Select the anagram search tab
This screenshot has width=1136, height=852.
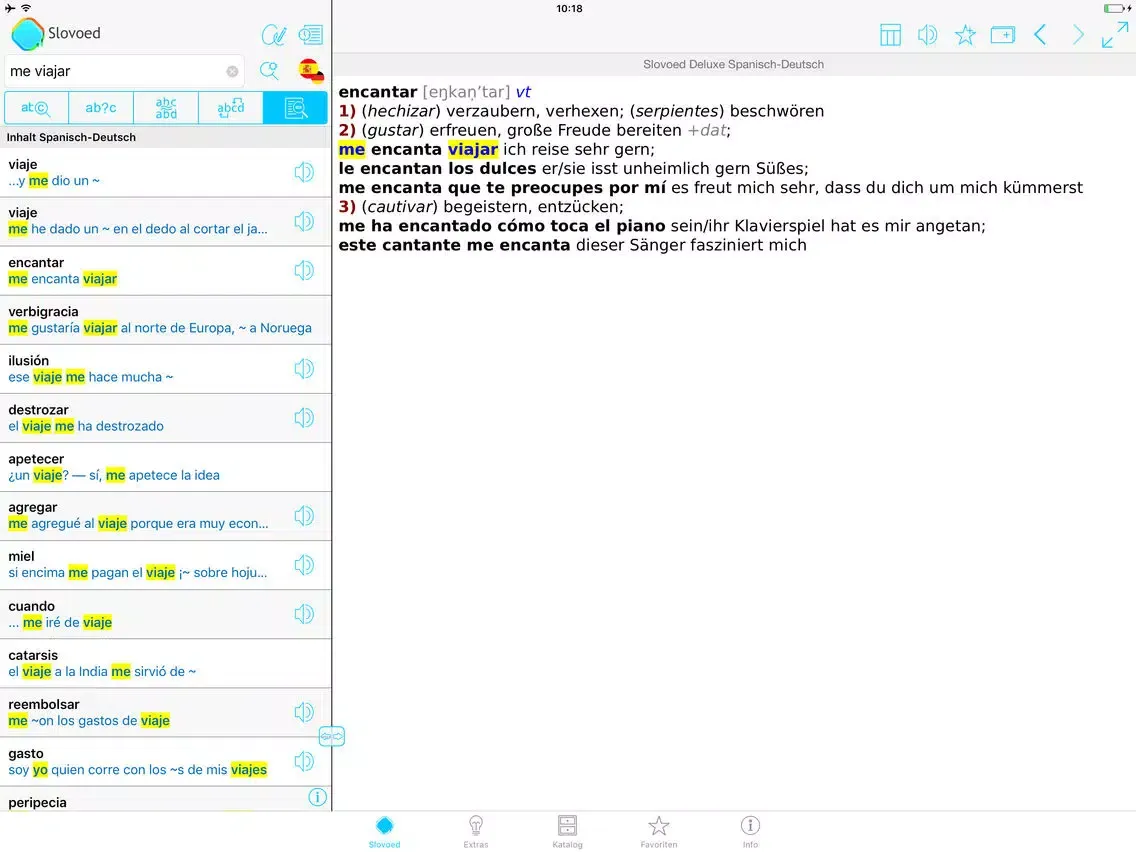click(x=230, y=108)
